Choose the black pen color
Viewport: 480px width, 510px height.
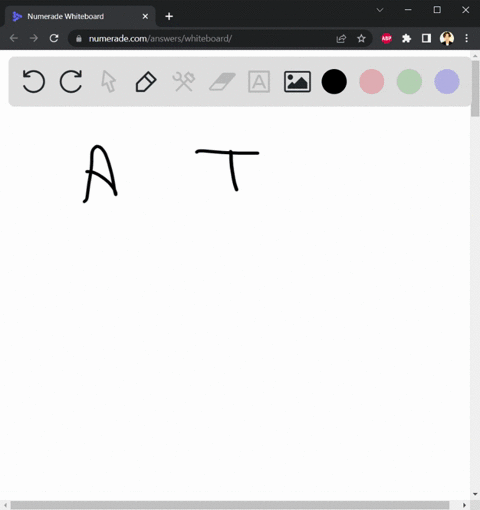click(x=334, y=81)
